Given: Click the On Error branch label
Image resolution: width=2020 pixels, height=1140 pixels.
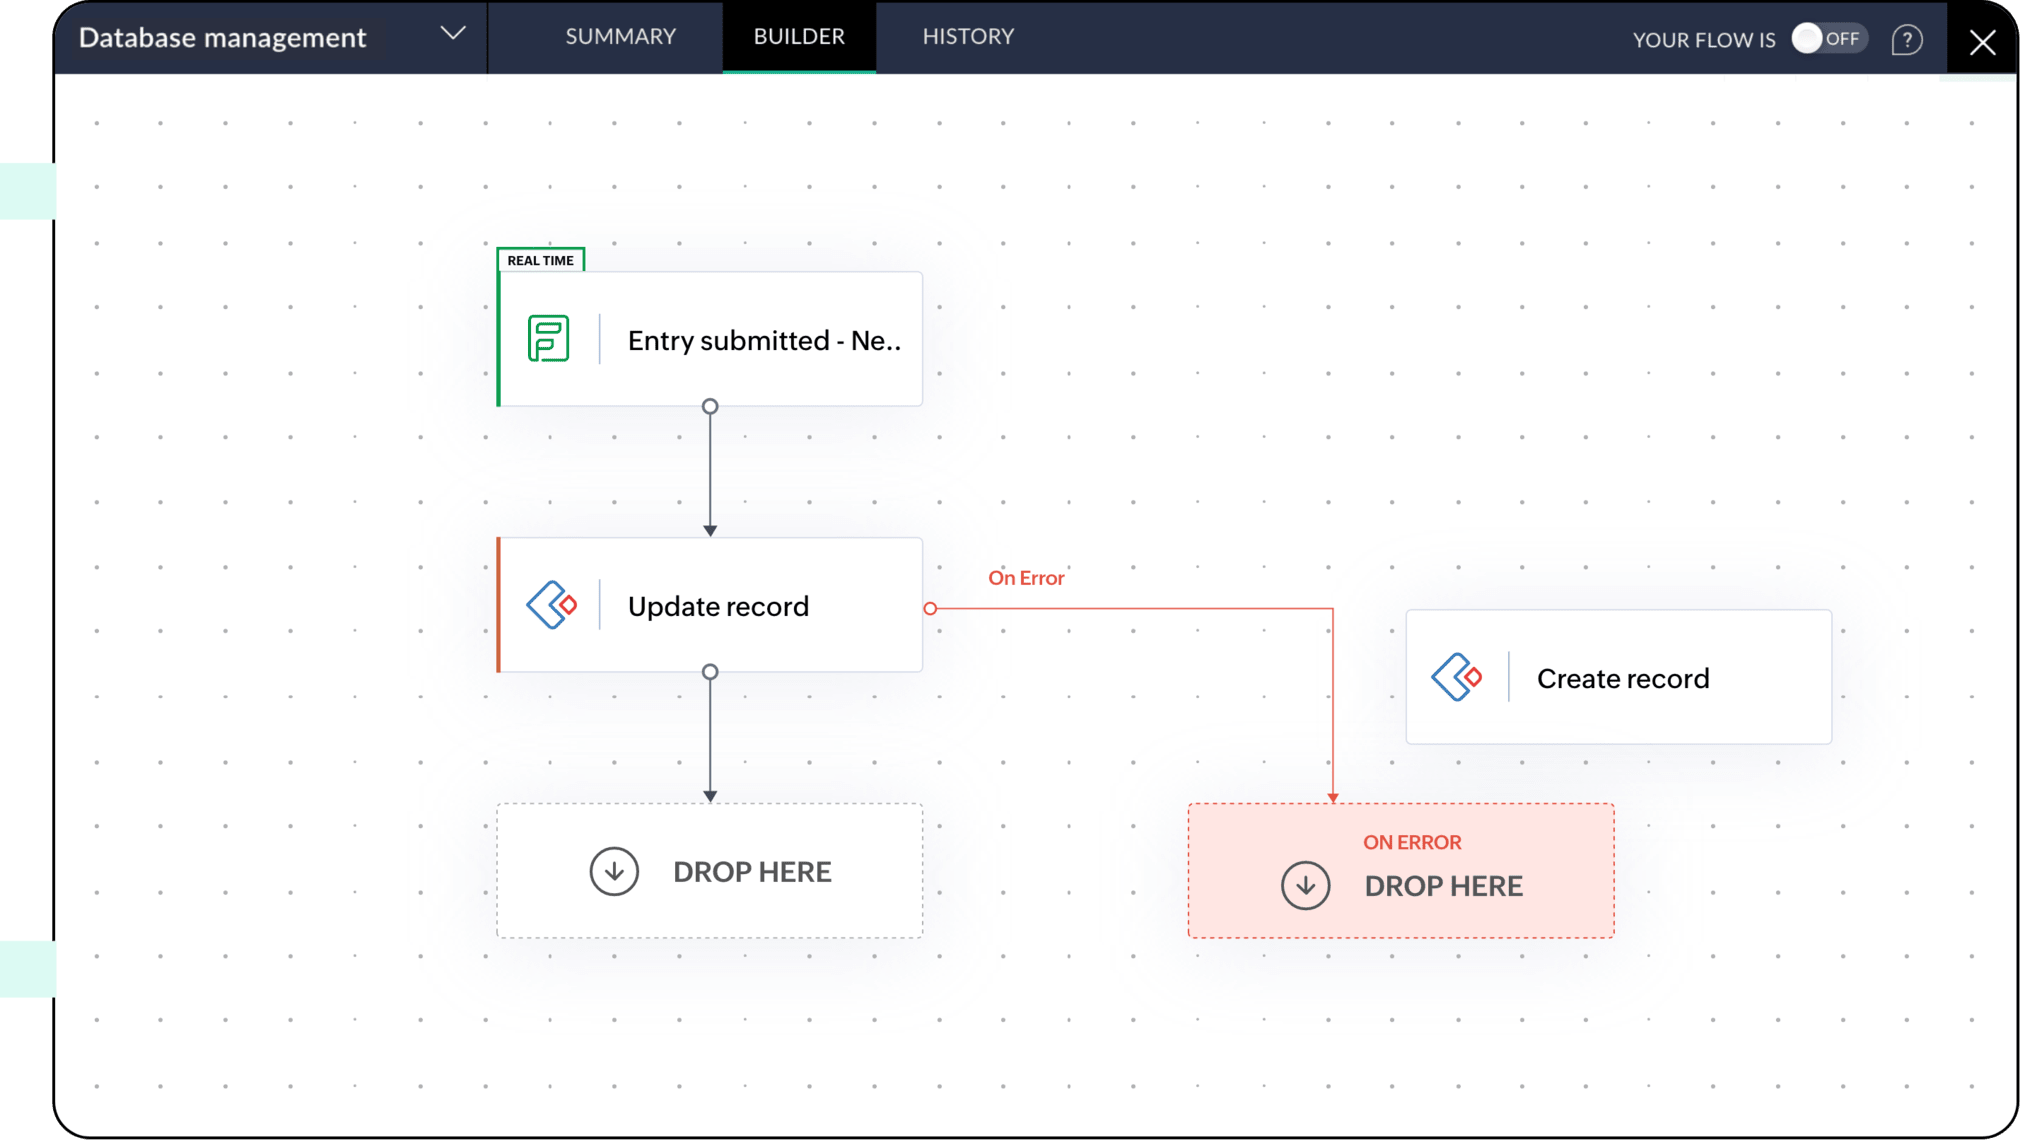Looking at the screenshot, I should (x=1026, y=578).
